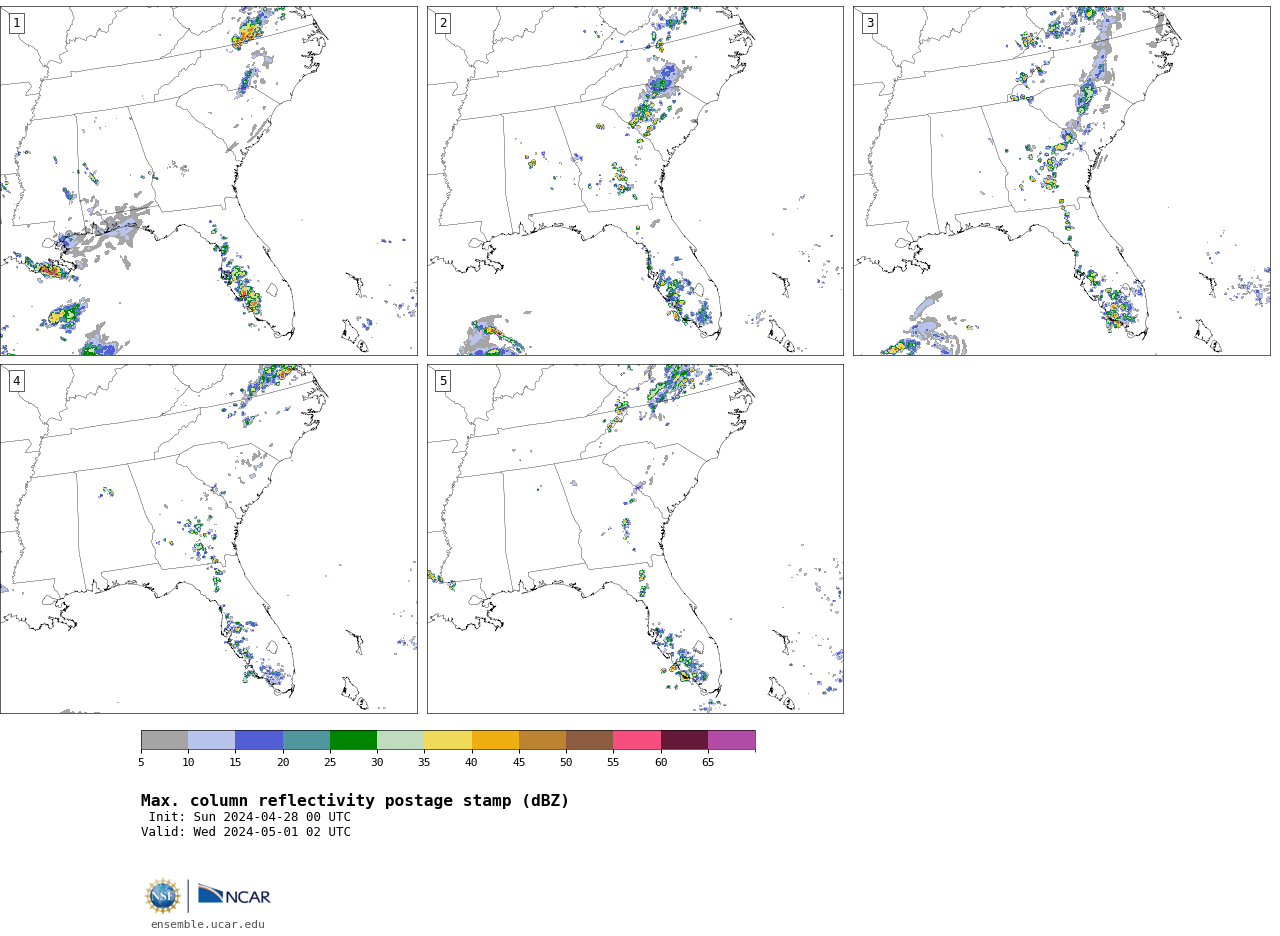Image resolution: width=1280 pixels, height=936 pixels.
Task: Select the purple 65+ dBZ swatch
Action: pos(732,740)
